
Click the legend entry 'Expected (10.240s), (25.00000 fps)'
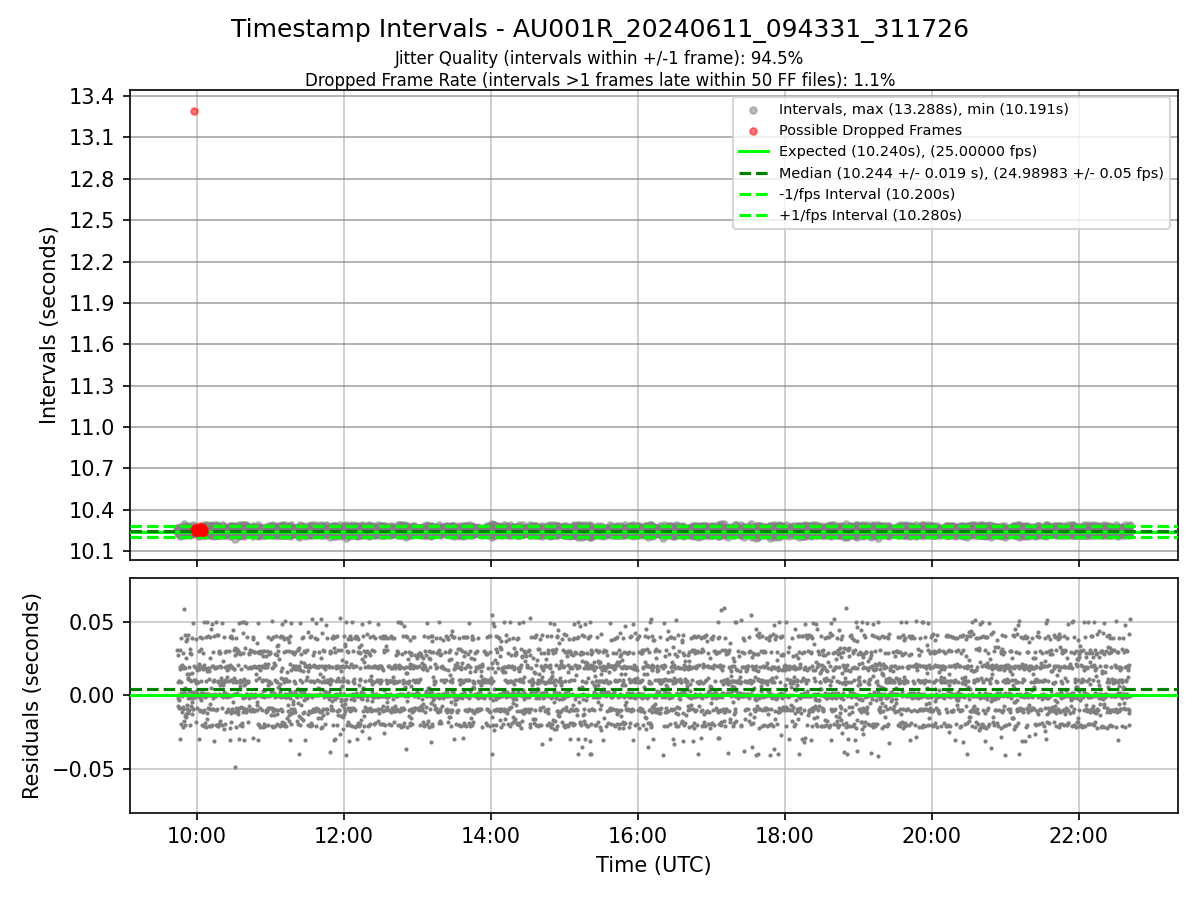[908, 151]
